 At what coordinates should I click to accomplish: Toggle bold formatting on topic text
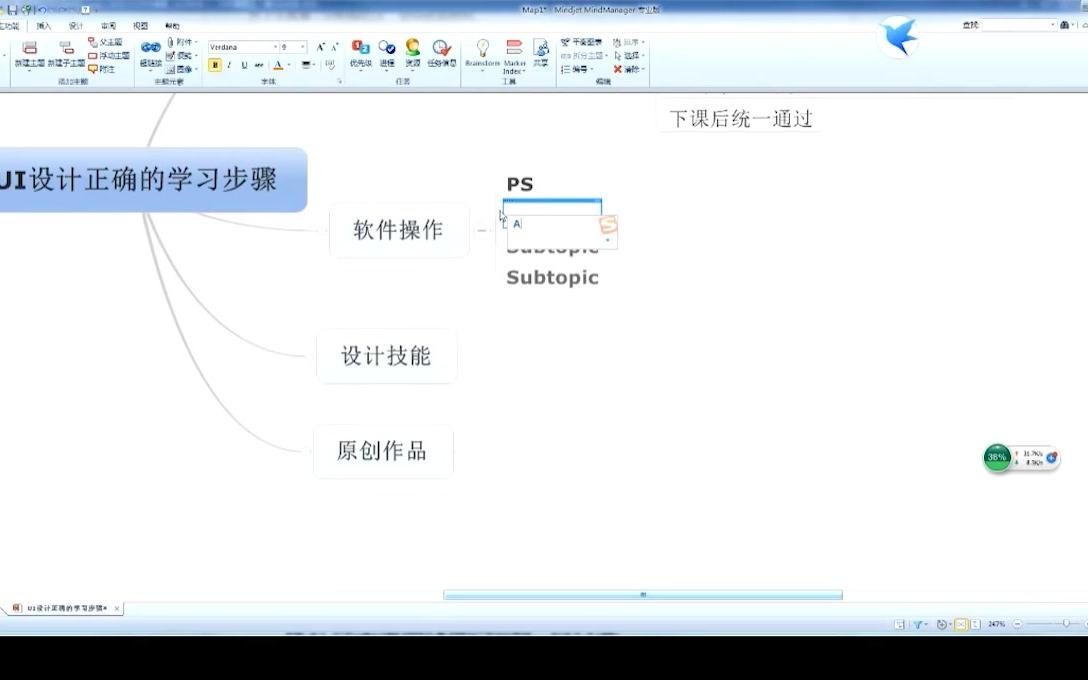tap(214, 63)
